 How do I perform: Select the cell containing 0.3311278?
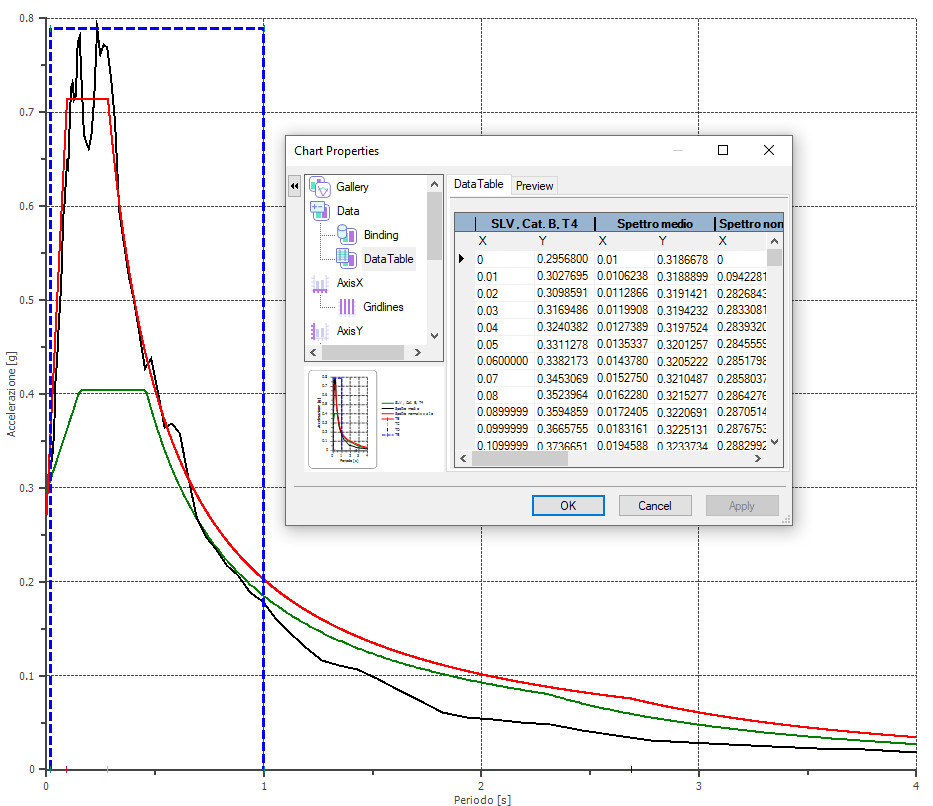562,344
